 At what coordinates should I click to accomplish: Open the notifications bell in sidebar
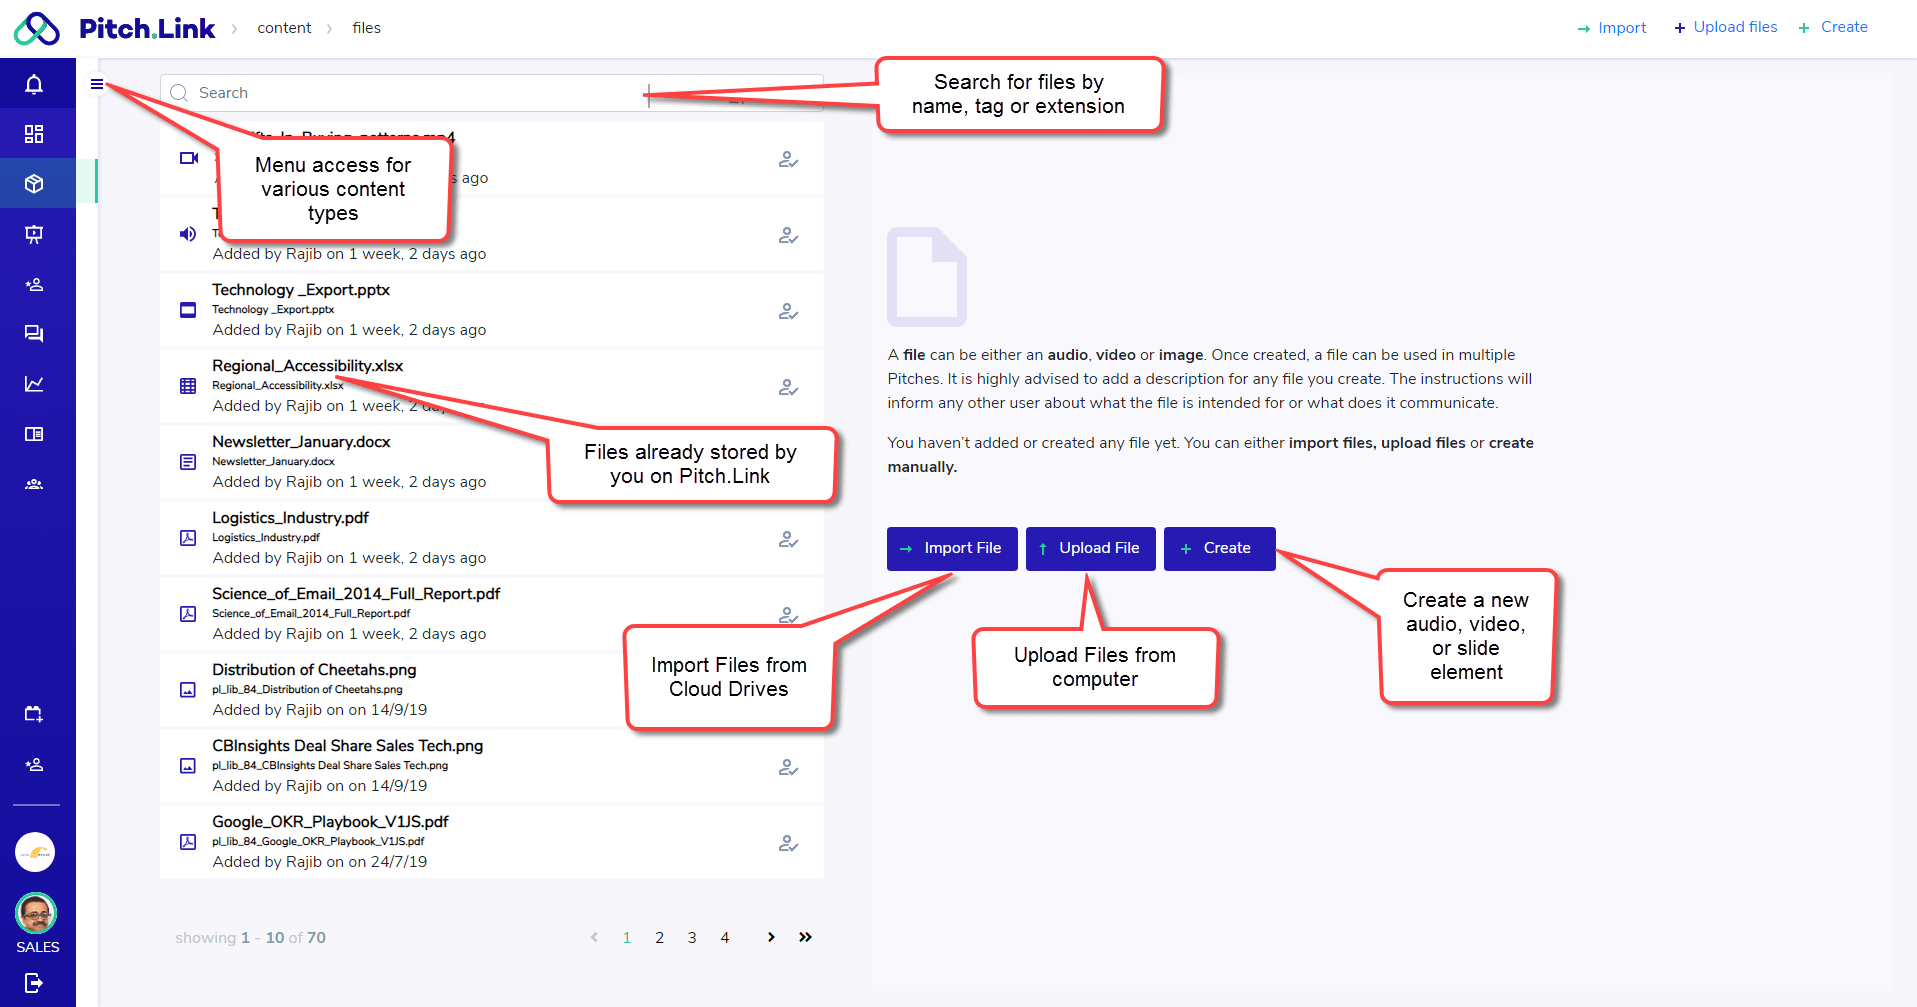coord(34,84)
